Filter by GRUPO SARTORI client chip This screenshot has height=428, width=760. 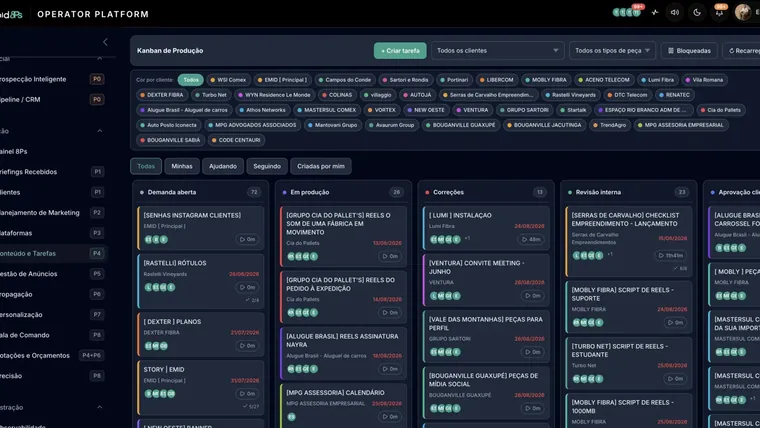coord(524,110)
